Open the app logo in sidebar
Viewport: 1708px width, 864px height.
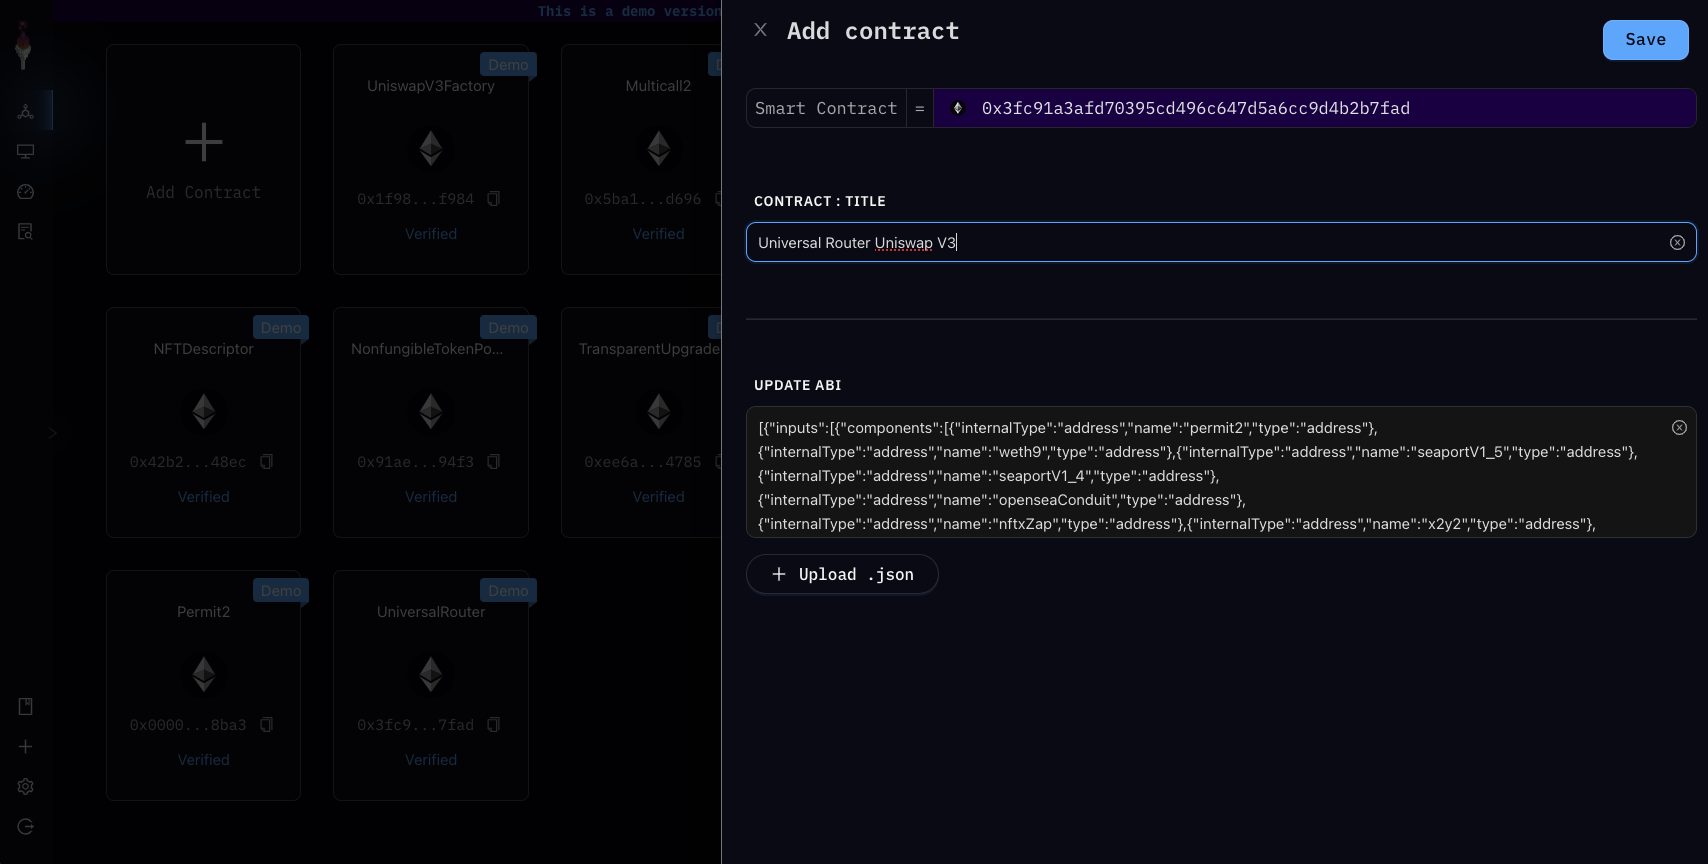24,47
